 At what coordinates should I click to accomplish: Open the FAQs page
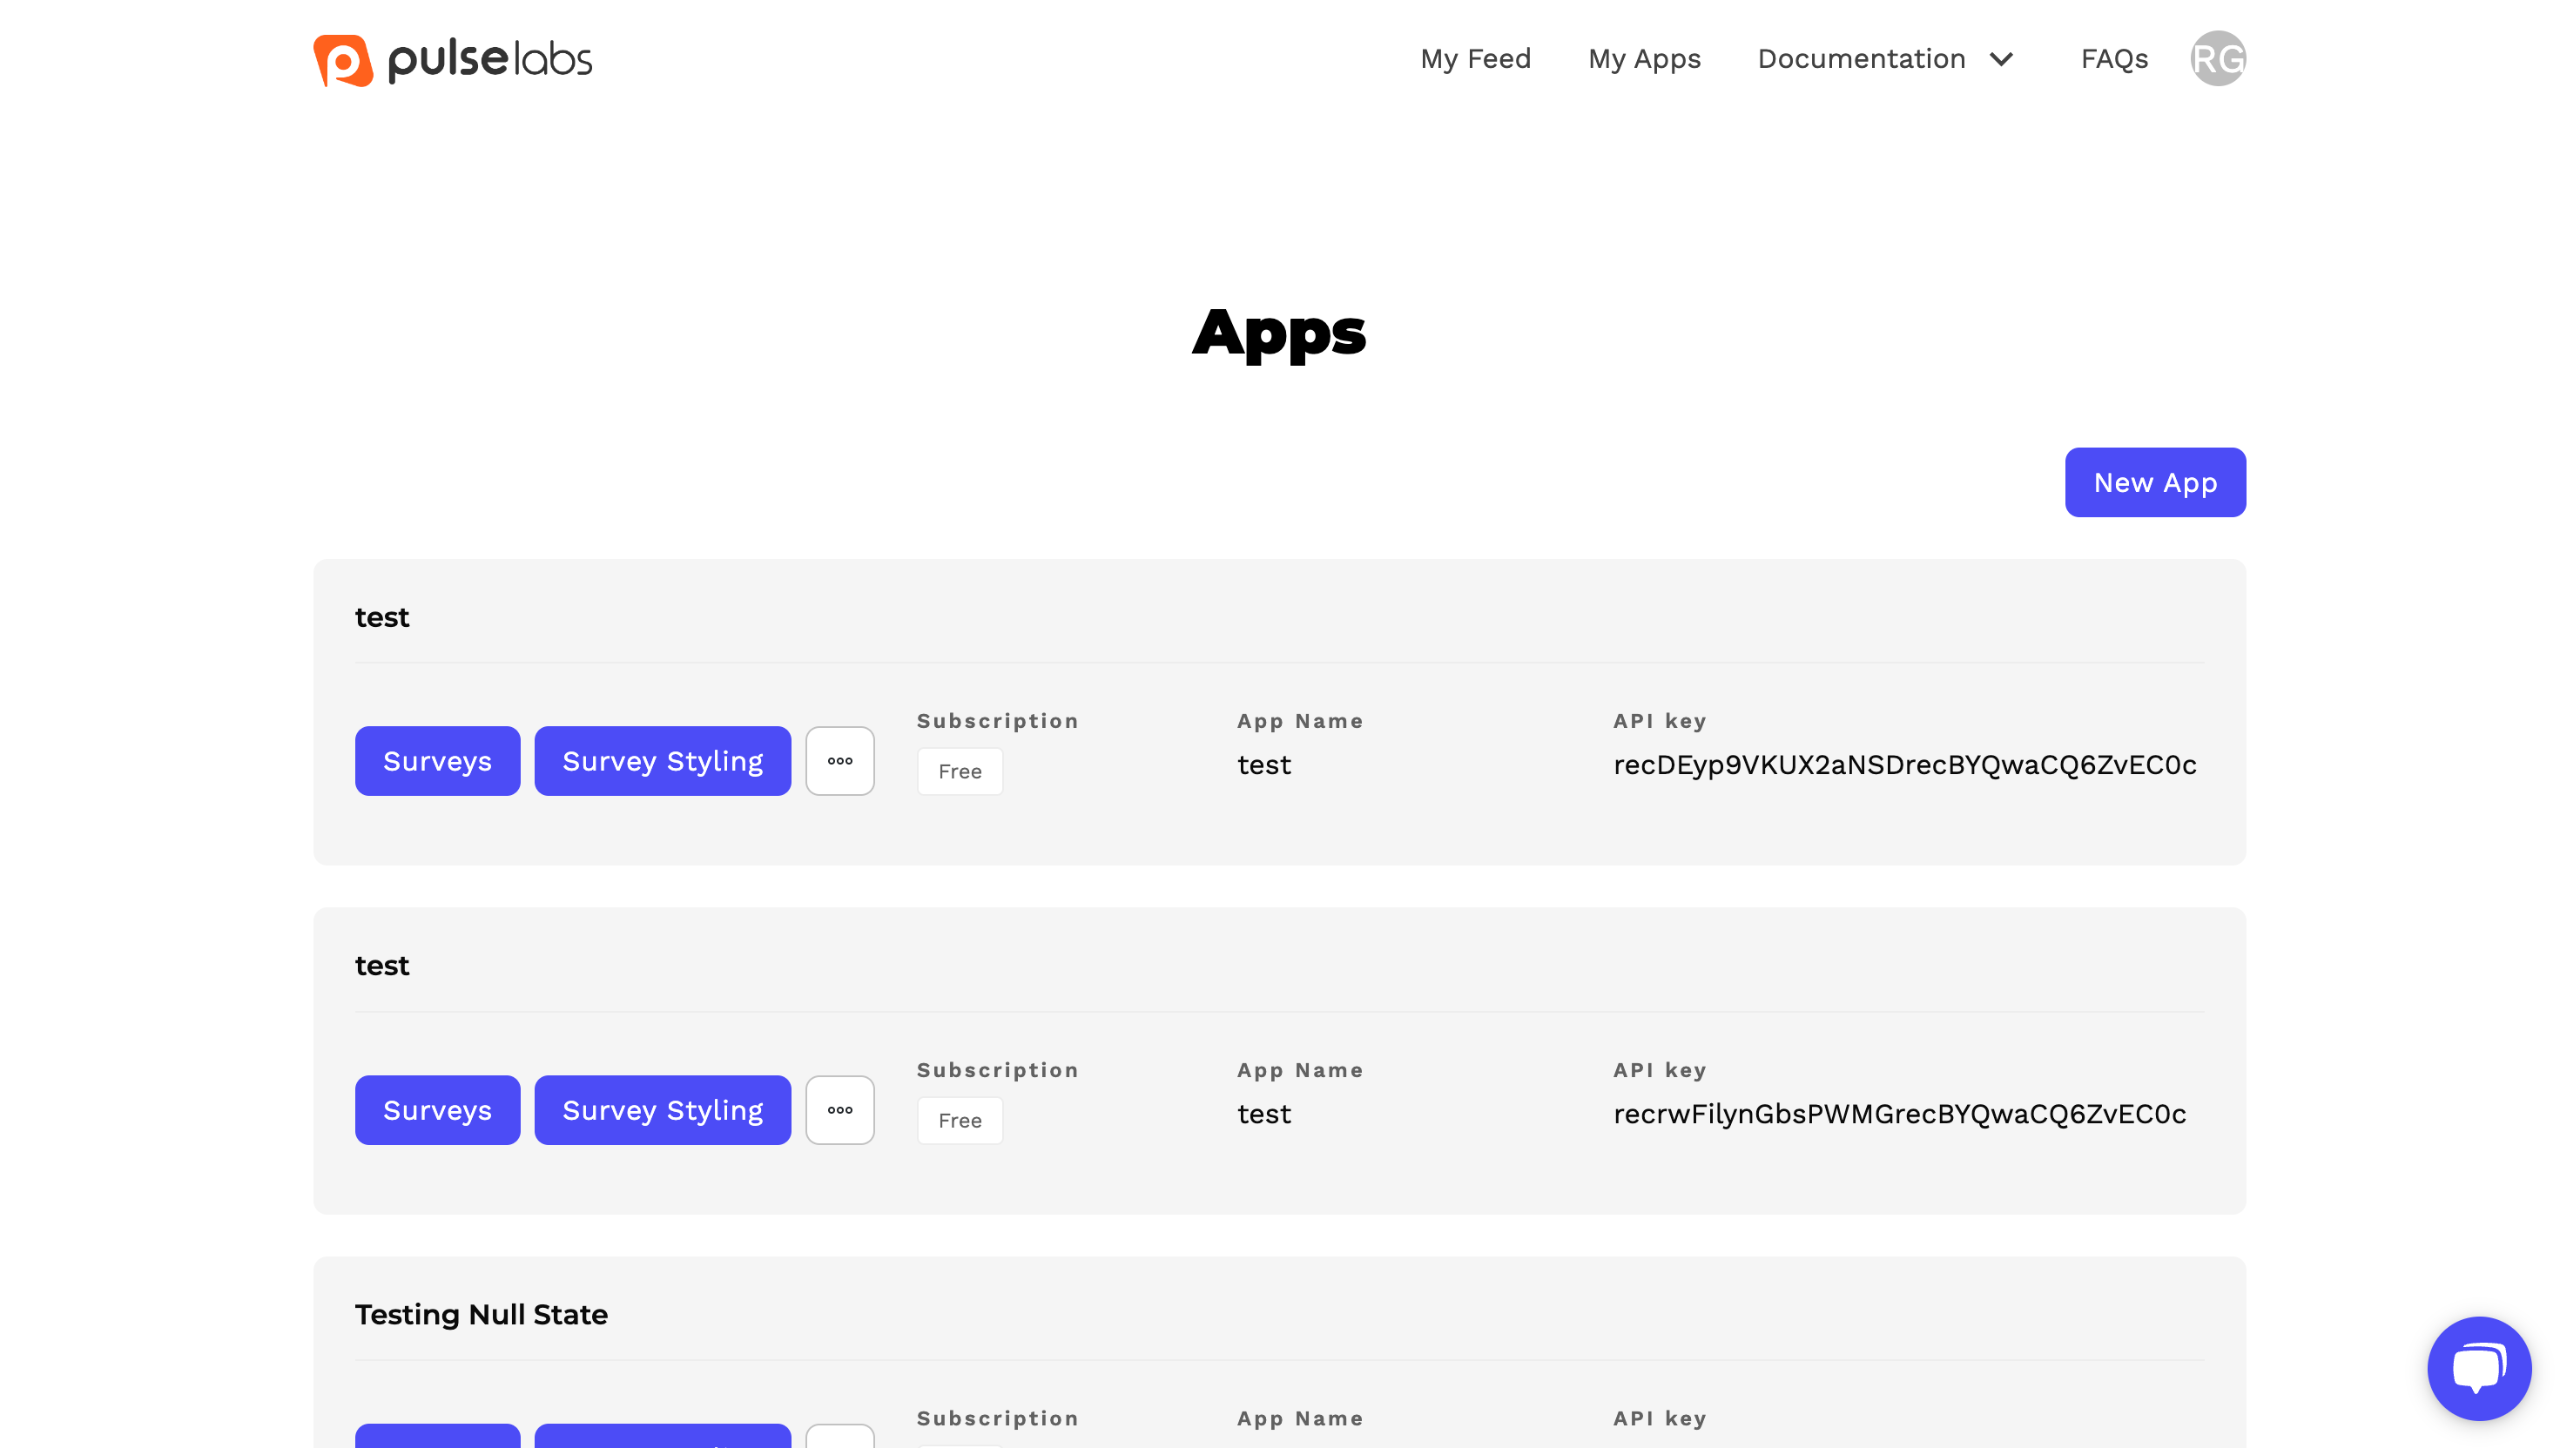[x=2114, y=59]
